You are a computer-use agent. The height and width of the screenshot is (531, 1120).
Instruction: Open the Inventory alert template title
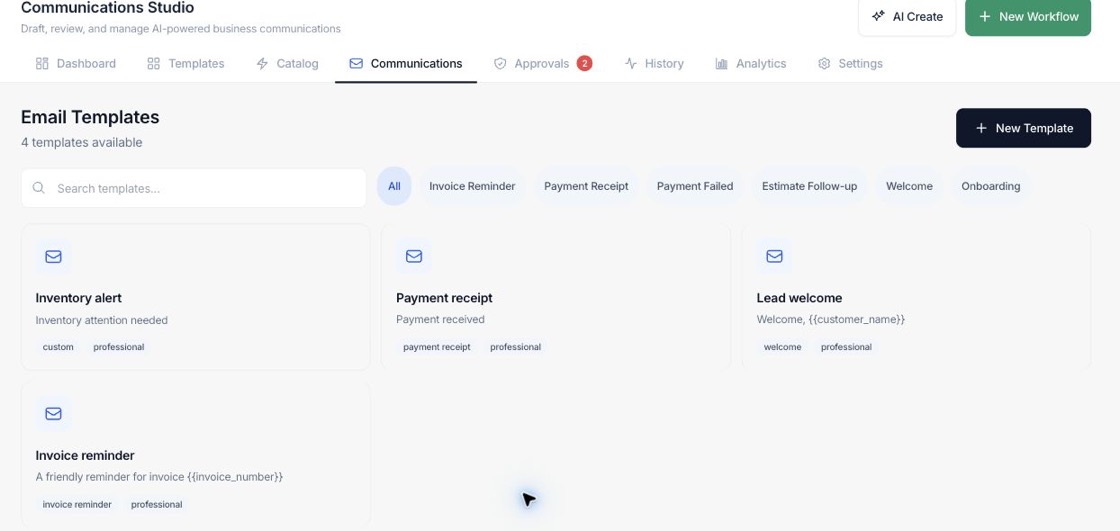click(79, 298)
